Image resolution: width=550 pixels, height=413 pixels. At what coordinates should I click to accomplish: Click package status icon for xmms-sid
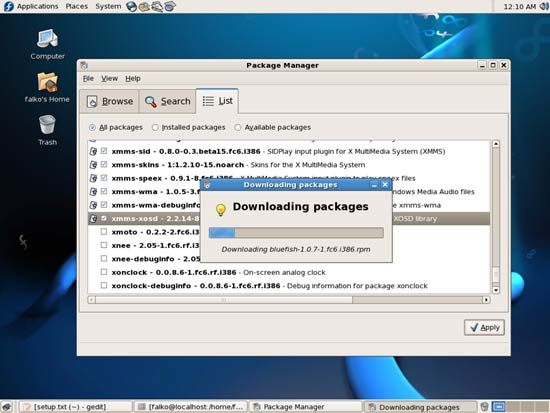click(x=93, y=151)
